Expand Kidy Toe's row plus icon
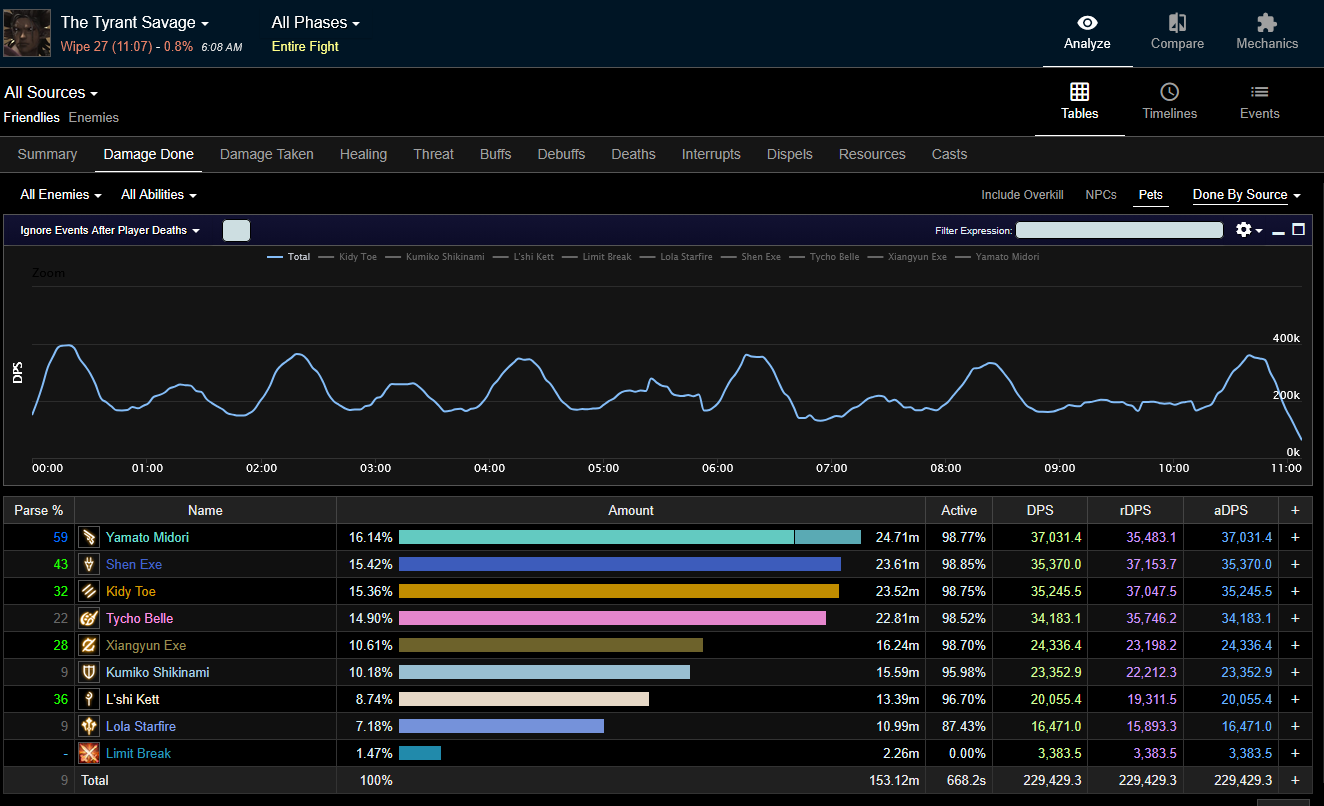1324x806 pixels. click(x=1295, y=591)
